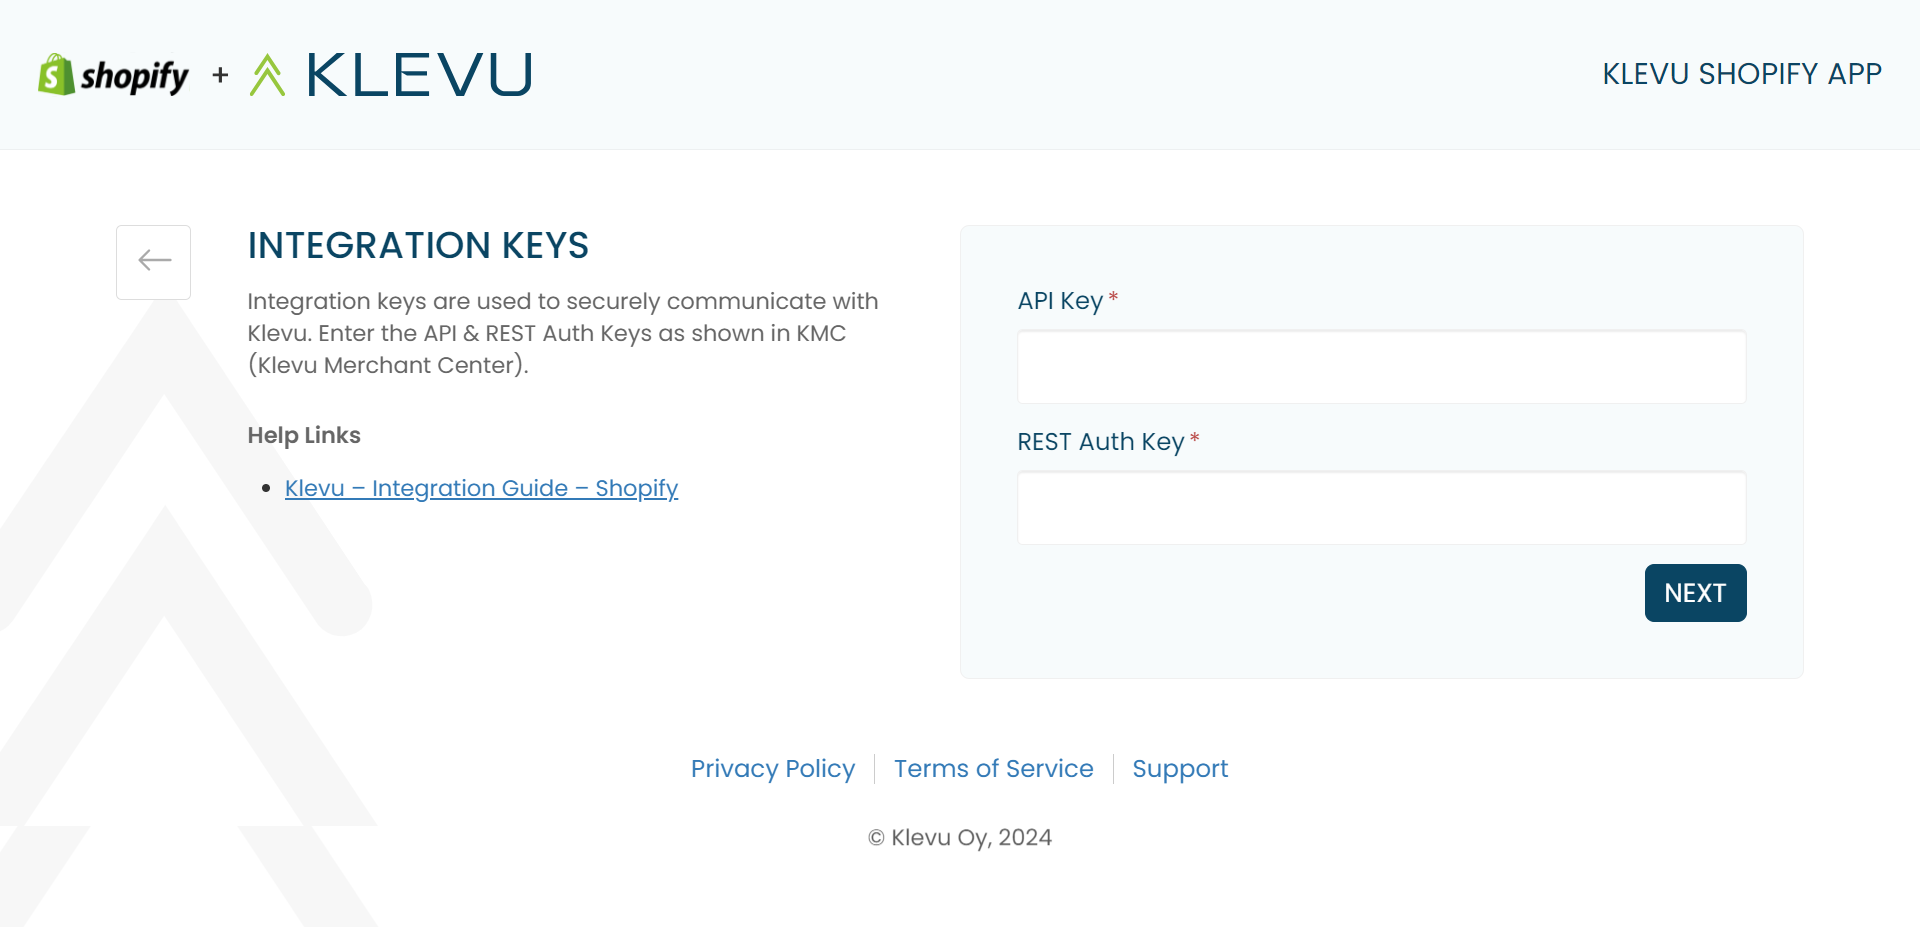Open the Support link in footer
This screenshot has width=1920, height=928.
1180,768
